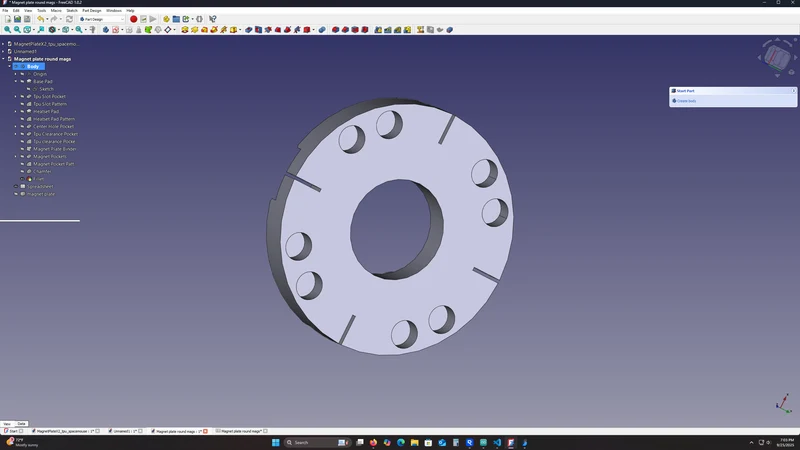Collapse the Base Pad node

tap(16, 81)
